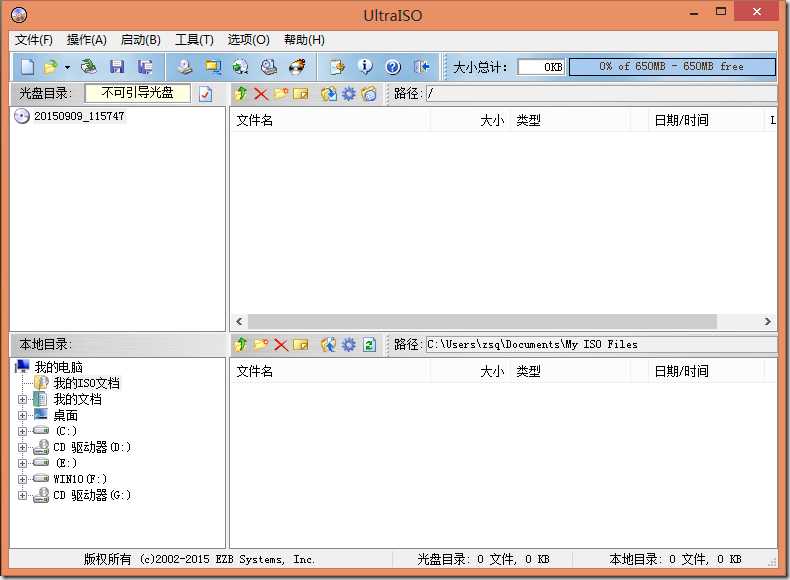Sort disc pane by 文件名 column

point(330,120)
